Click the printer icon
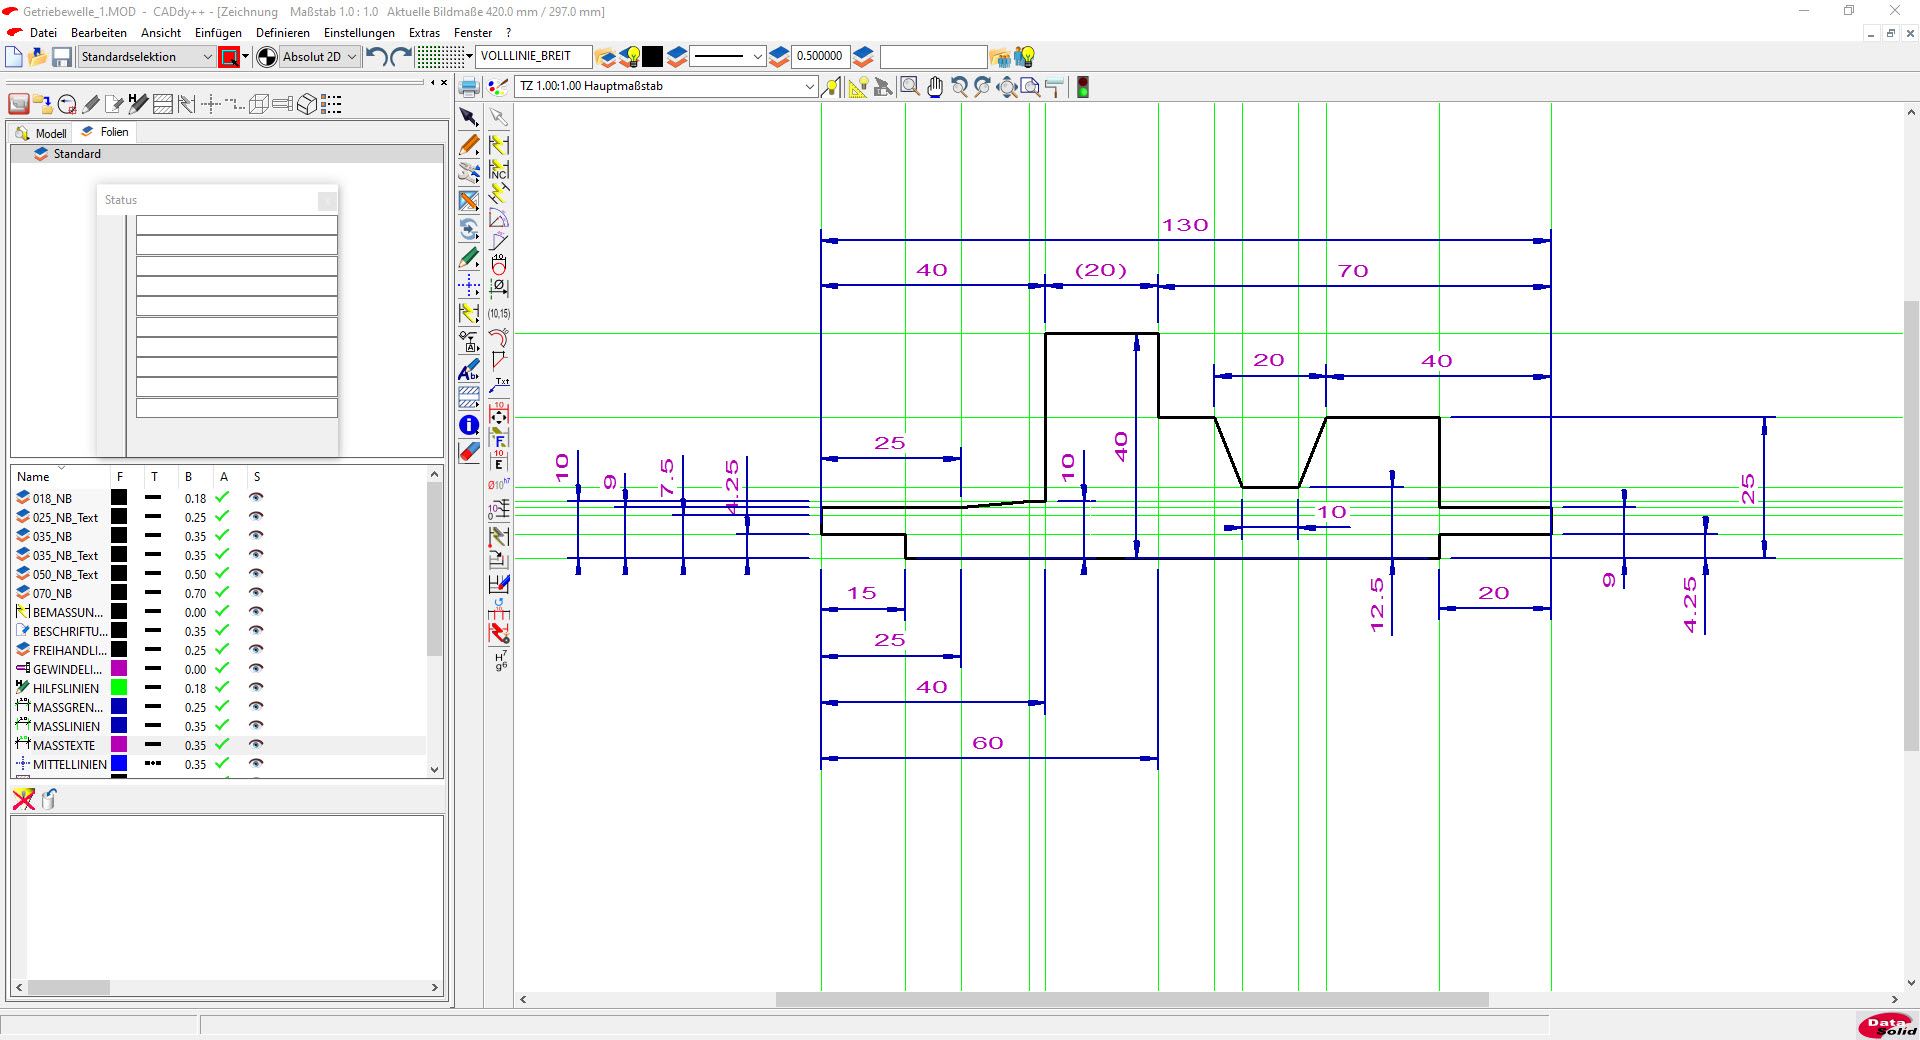The width and height of the screenshot is (1920, 1040). coord(468,86)
